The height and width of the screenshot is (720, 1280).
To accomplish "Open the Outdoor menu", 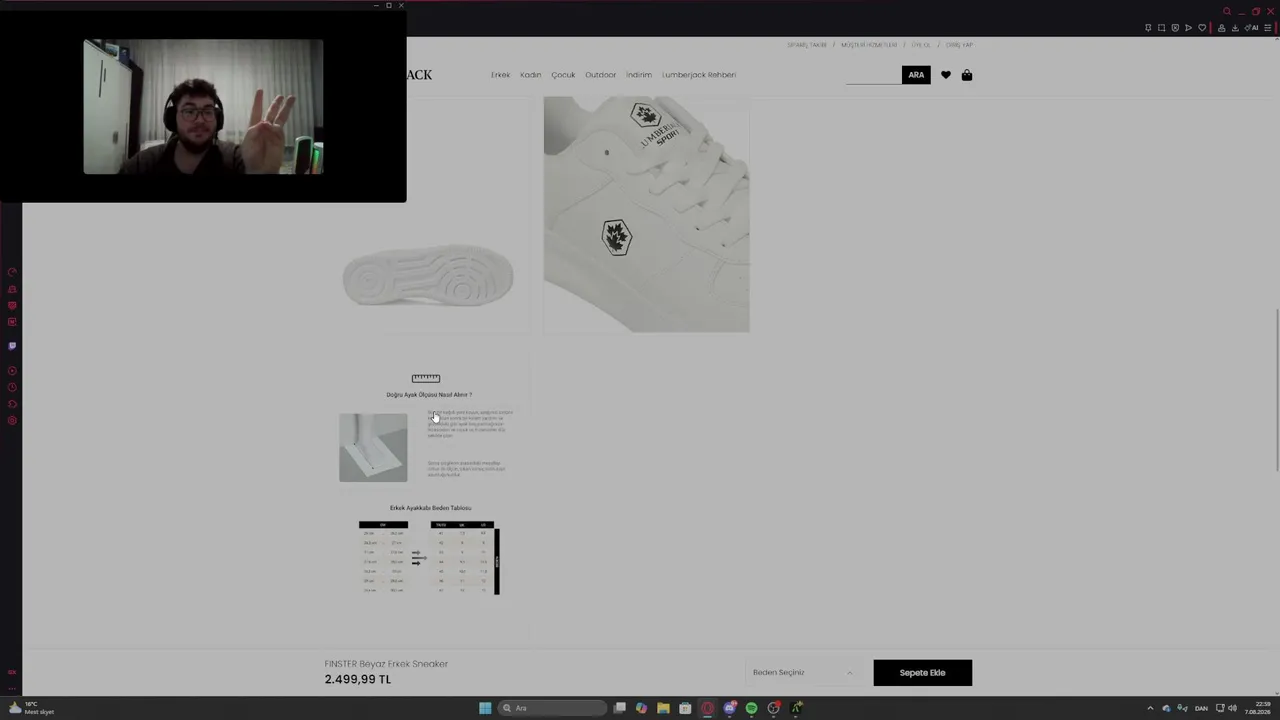I will click(600, 75).
